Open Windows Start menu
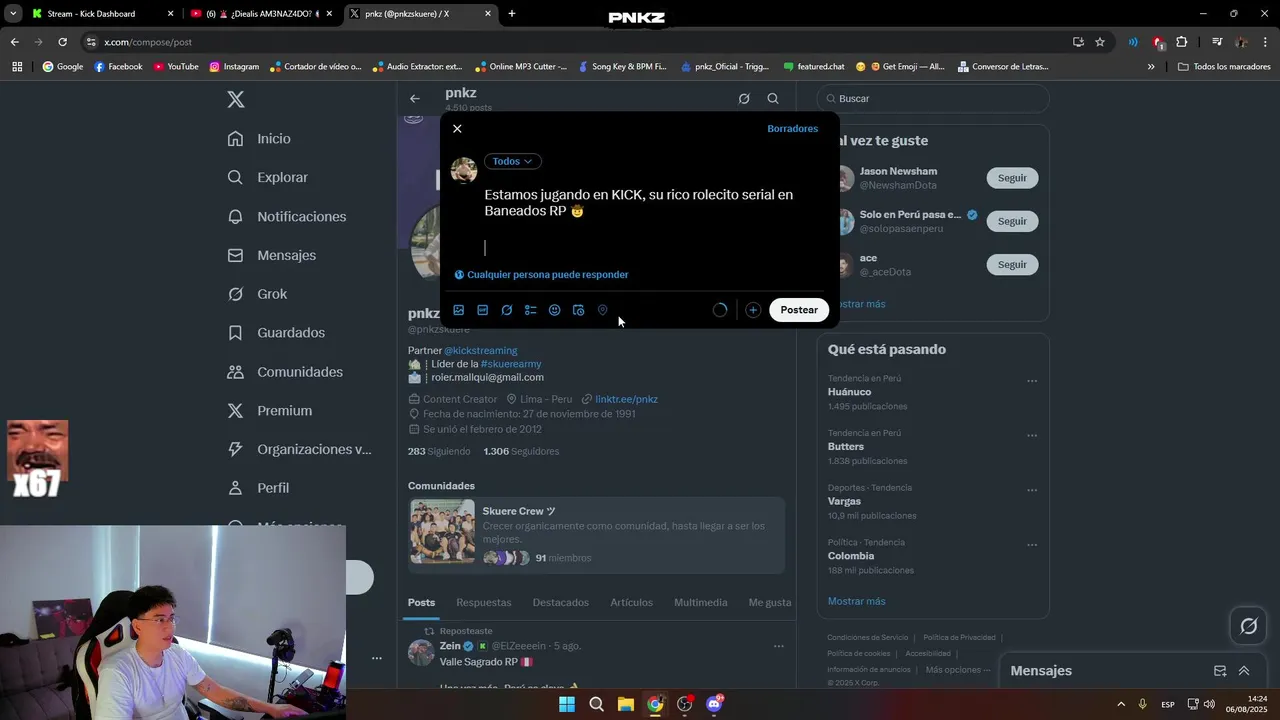The image size is (1280, 720). point(567,704)
